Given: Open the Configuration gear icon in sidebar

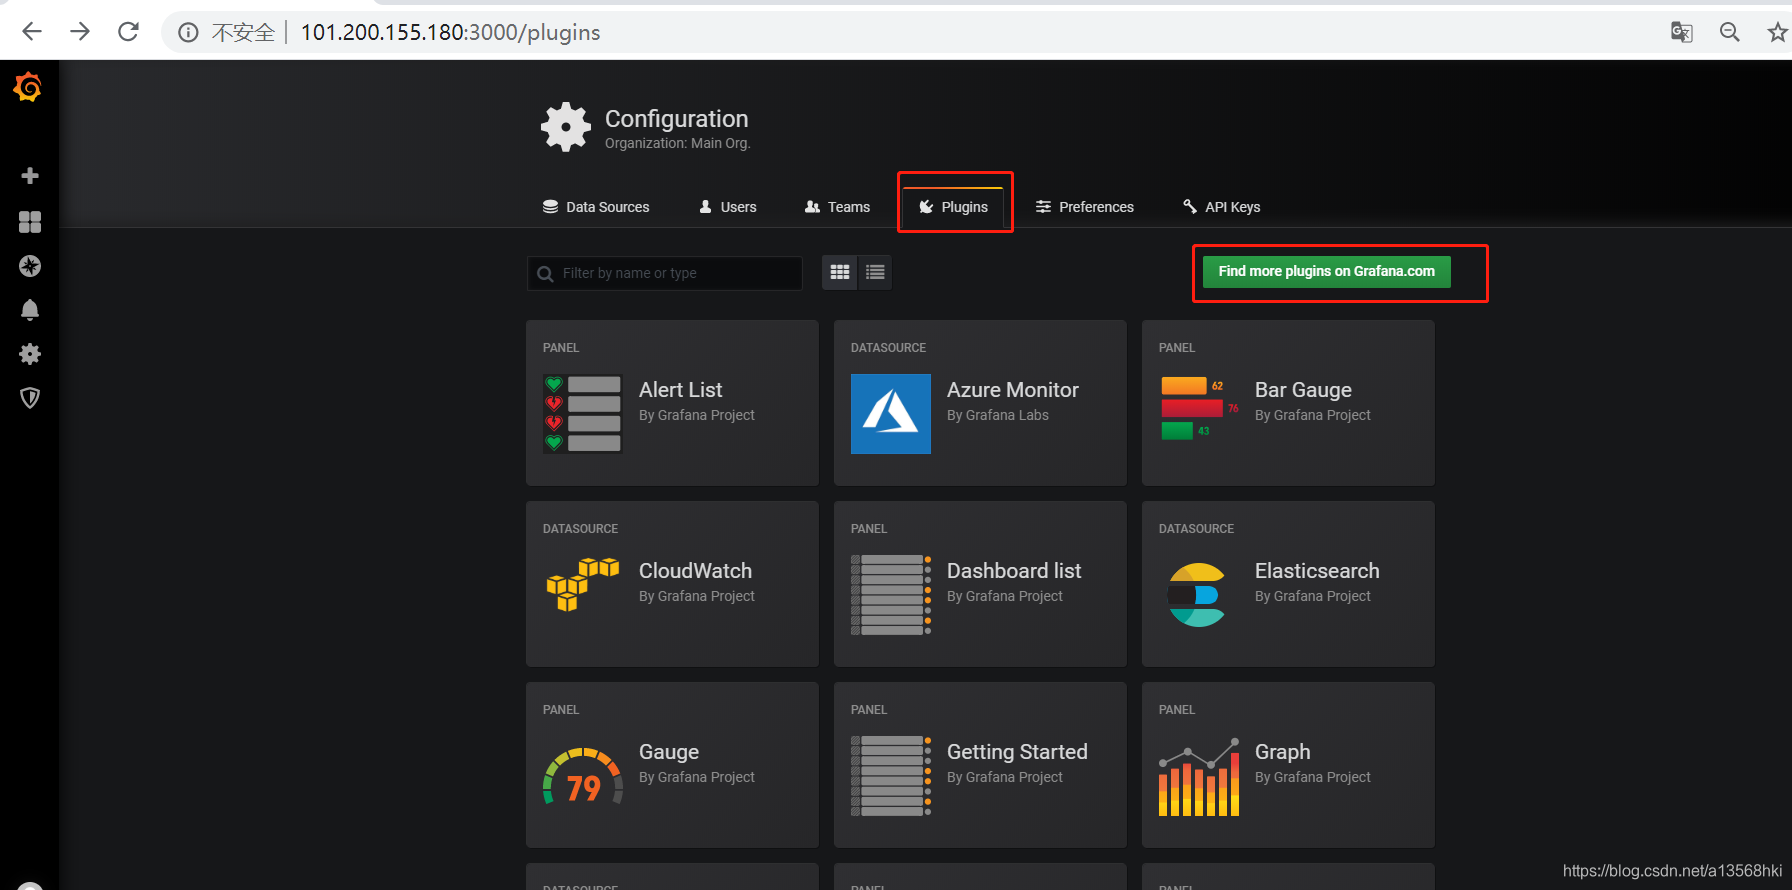Looking at the screenshot, I should (x=30, y=354).
